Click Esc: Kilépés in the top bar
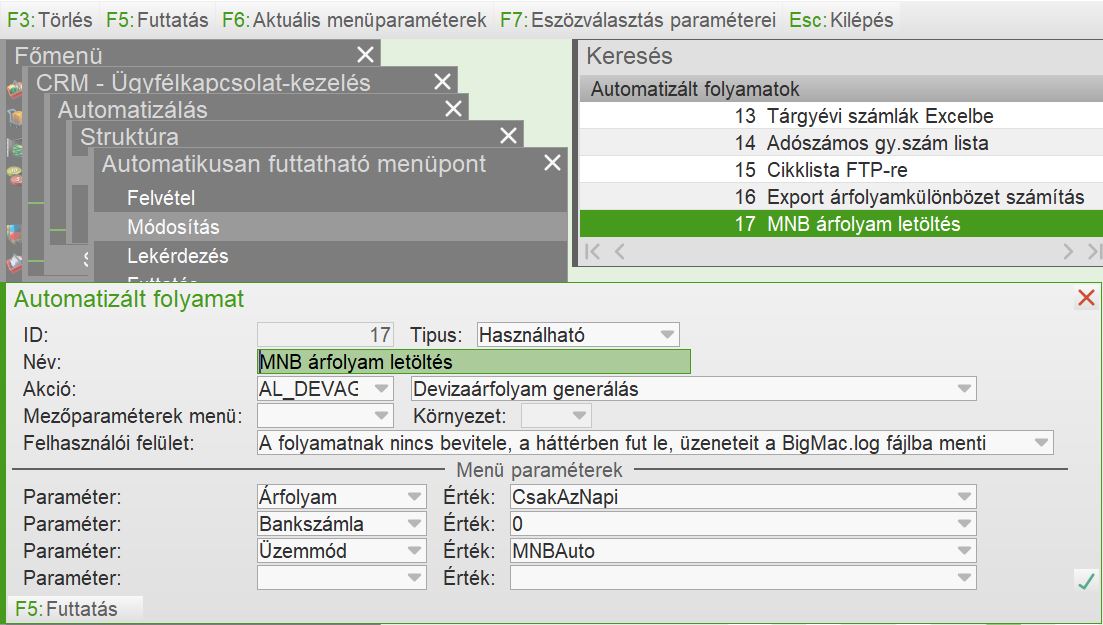The image size is (1103, 625). click(x=841, y=20)
